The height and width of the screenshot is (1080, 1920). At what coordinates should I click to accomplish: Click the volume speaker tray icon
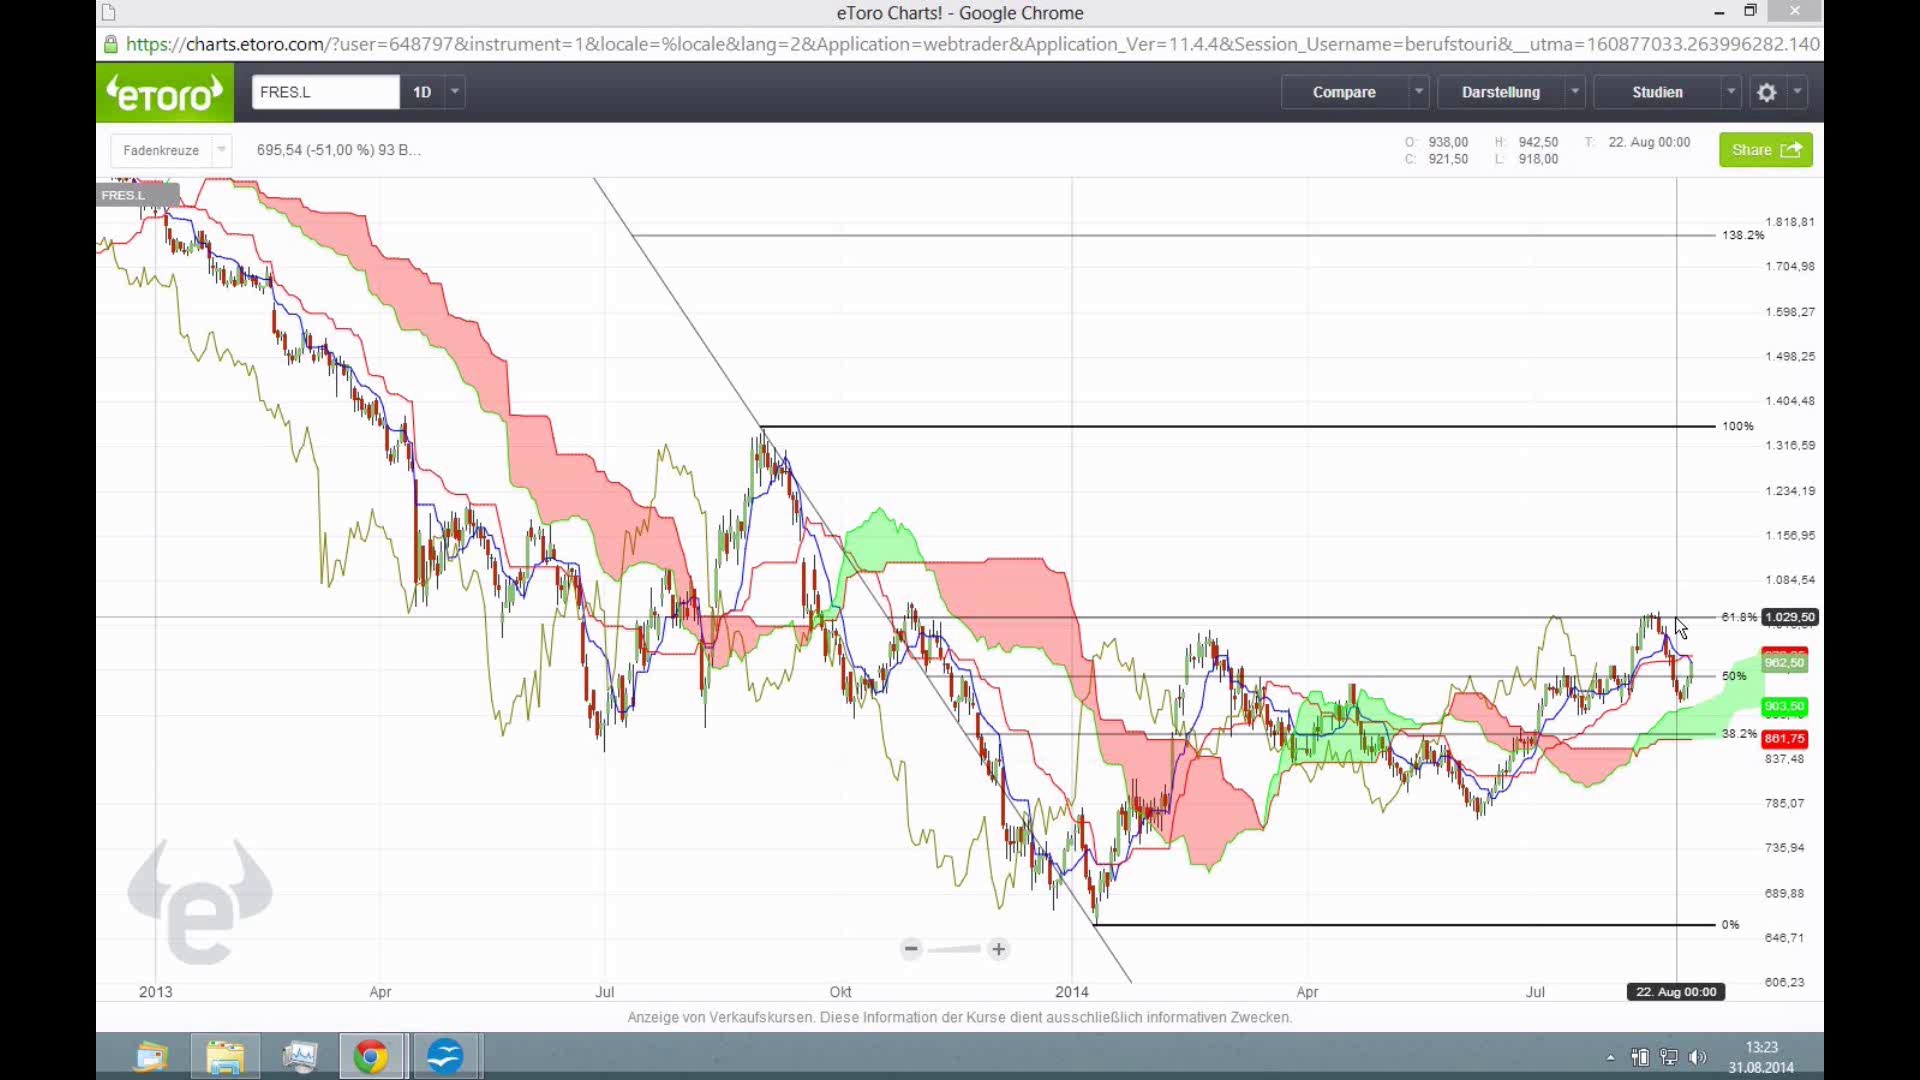1697,1057
